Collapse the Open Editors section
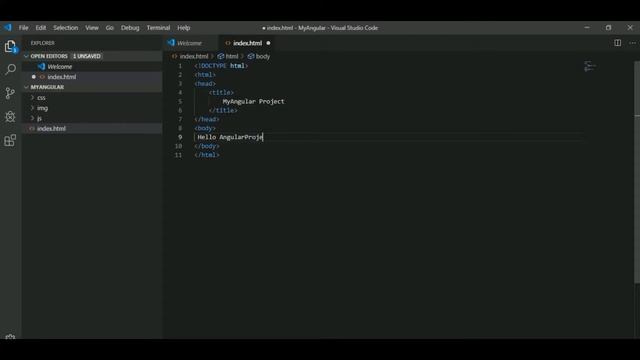The height and width of the screenshot is (360, 640). pyautogui.click(x=27, y=56)
